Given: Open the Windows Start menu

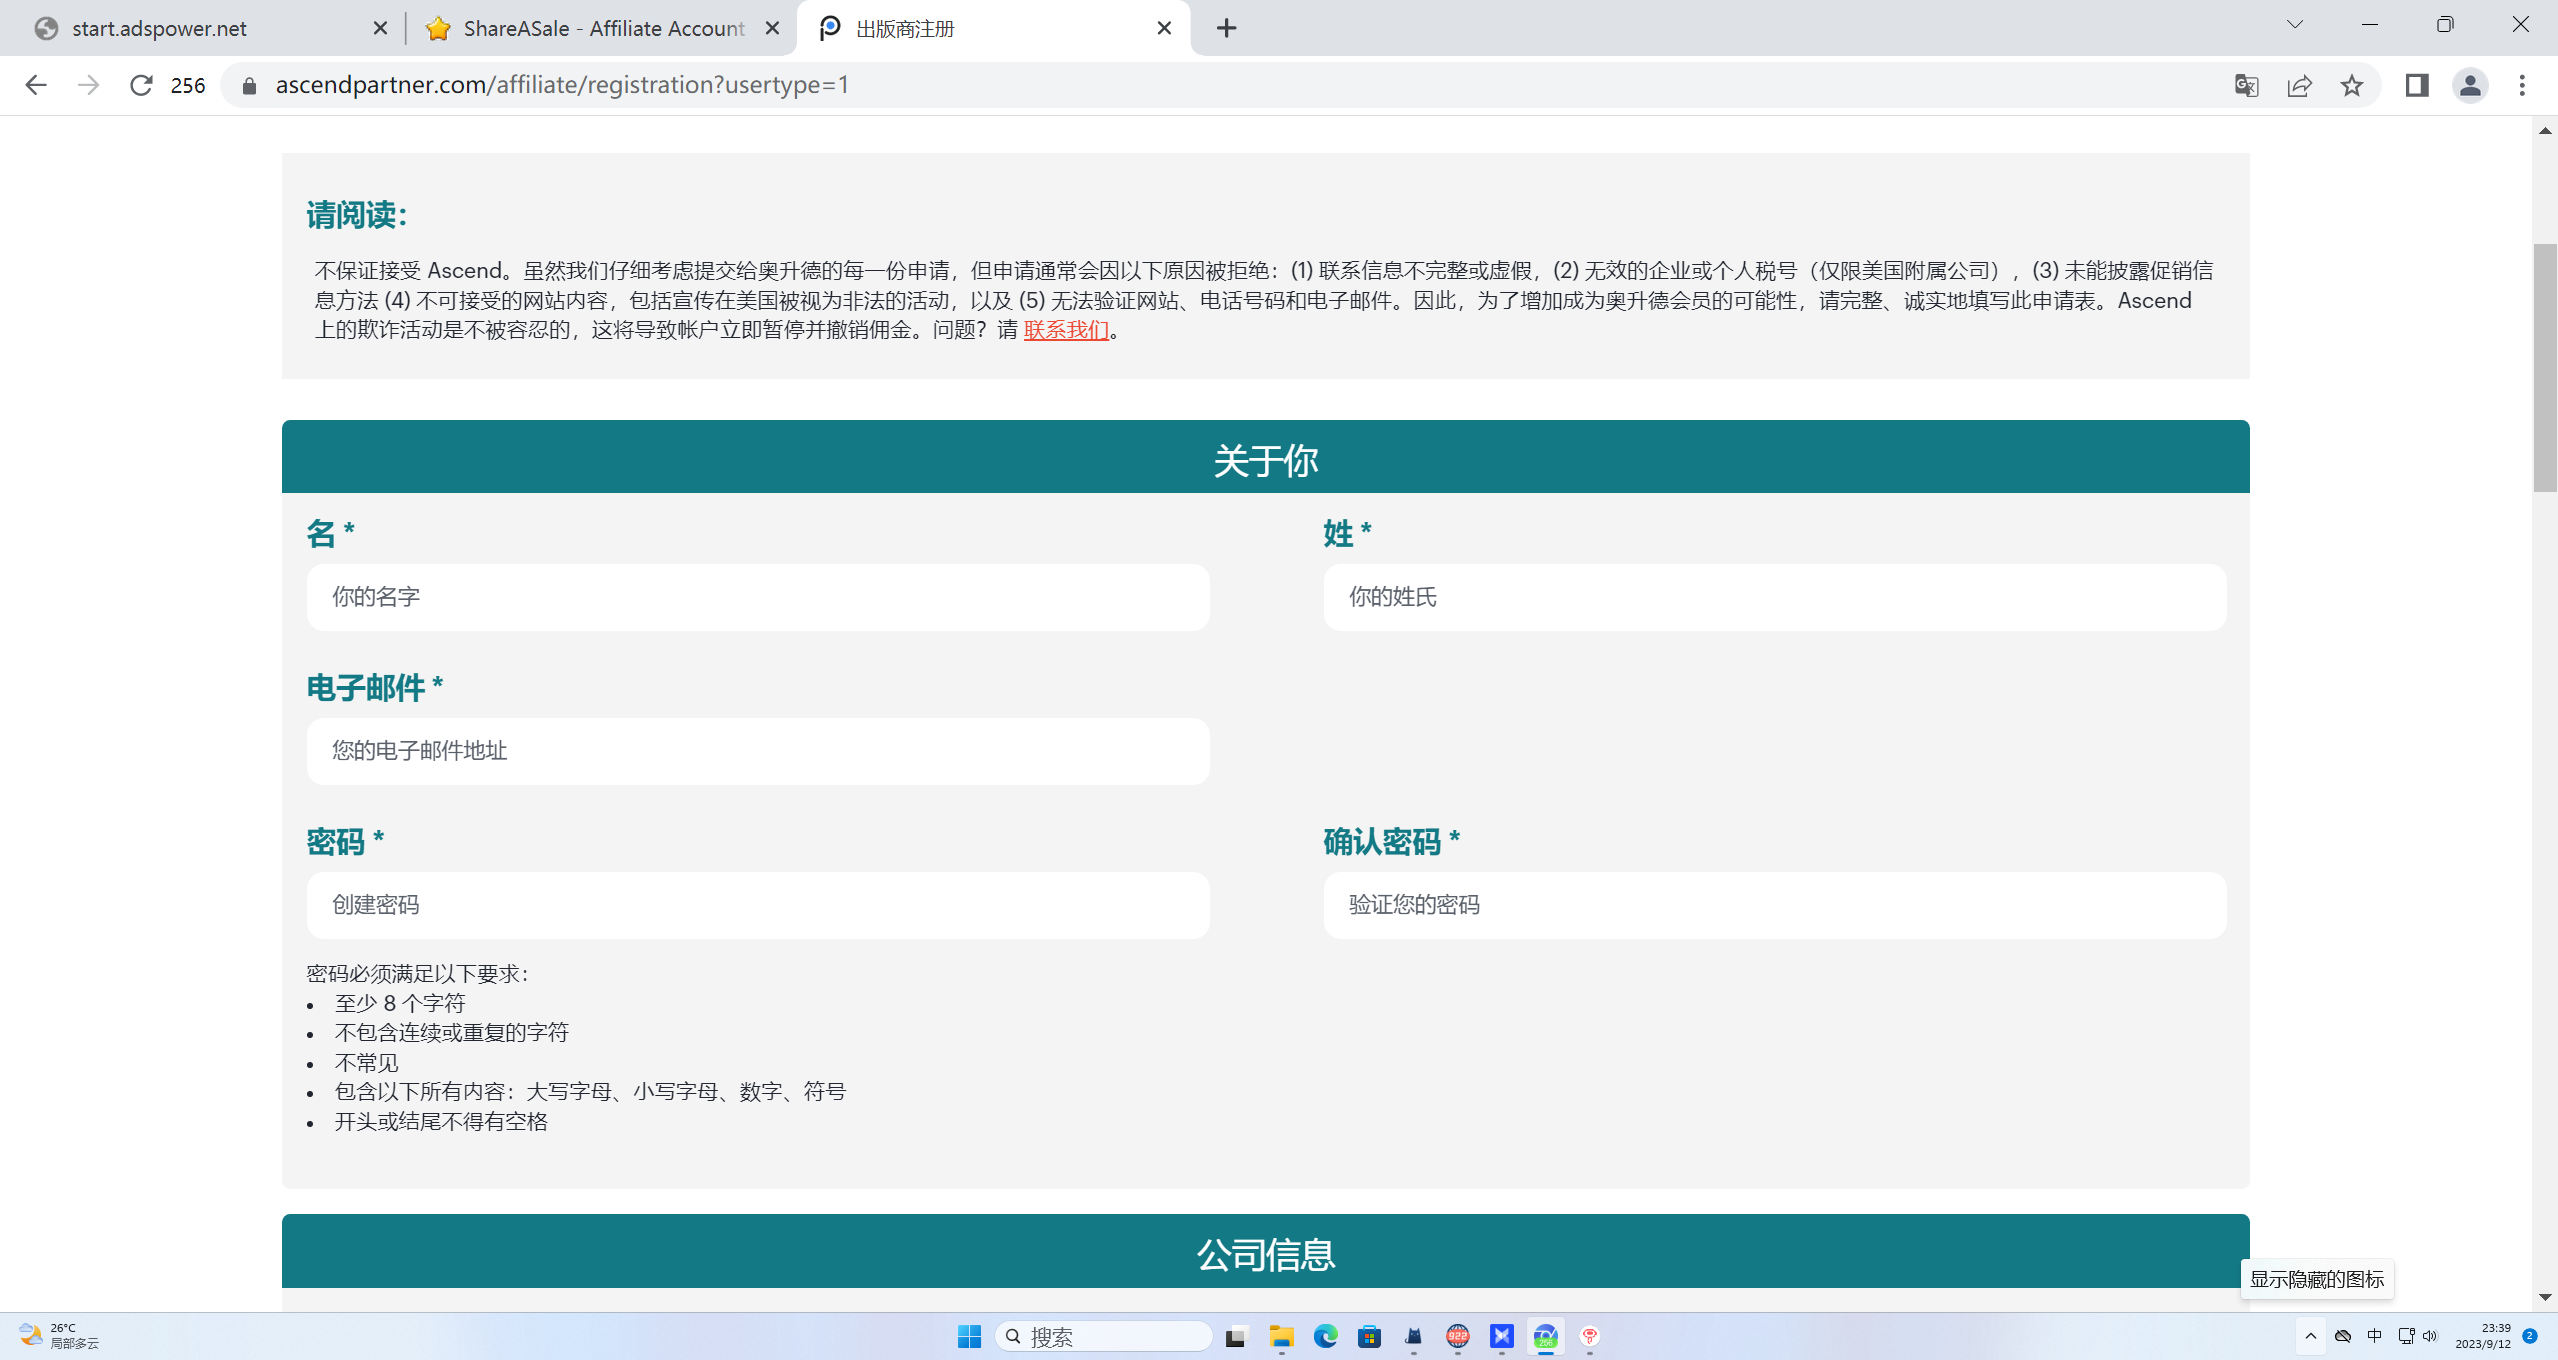Looking at the screenshot, I should [969, 1336].
